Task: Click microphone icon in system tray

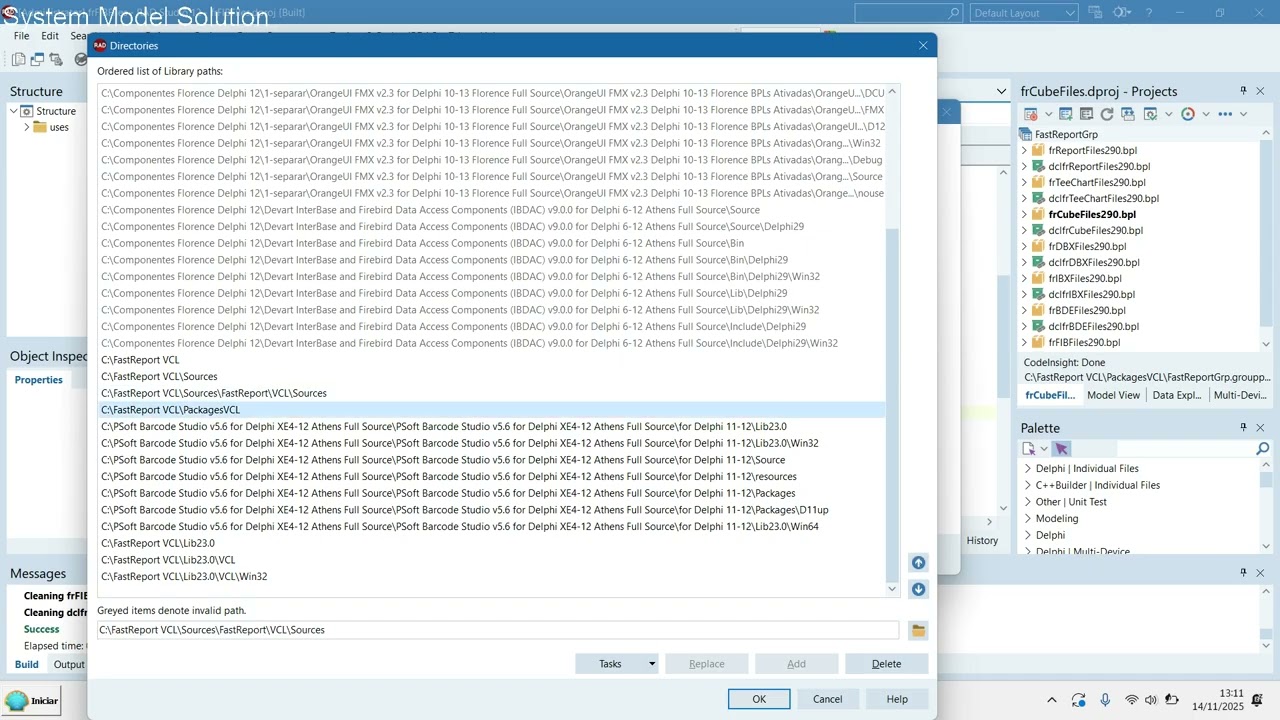Action: [1105, 700]
